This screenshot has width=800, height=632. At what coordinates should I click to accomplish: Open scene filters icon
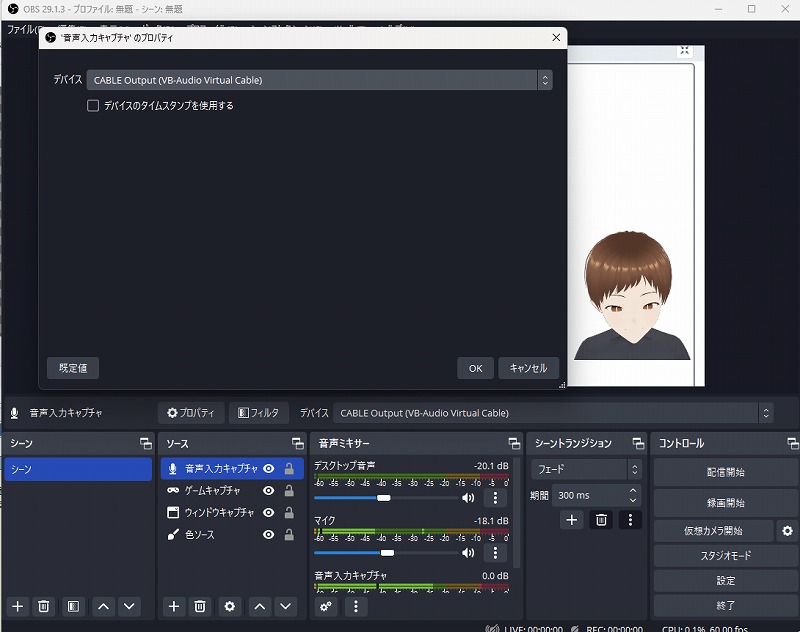(x=73, y=606)
